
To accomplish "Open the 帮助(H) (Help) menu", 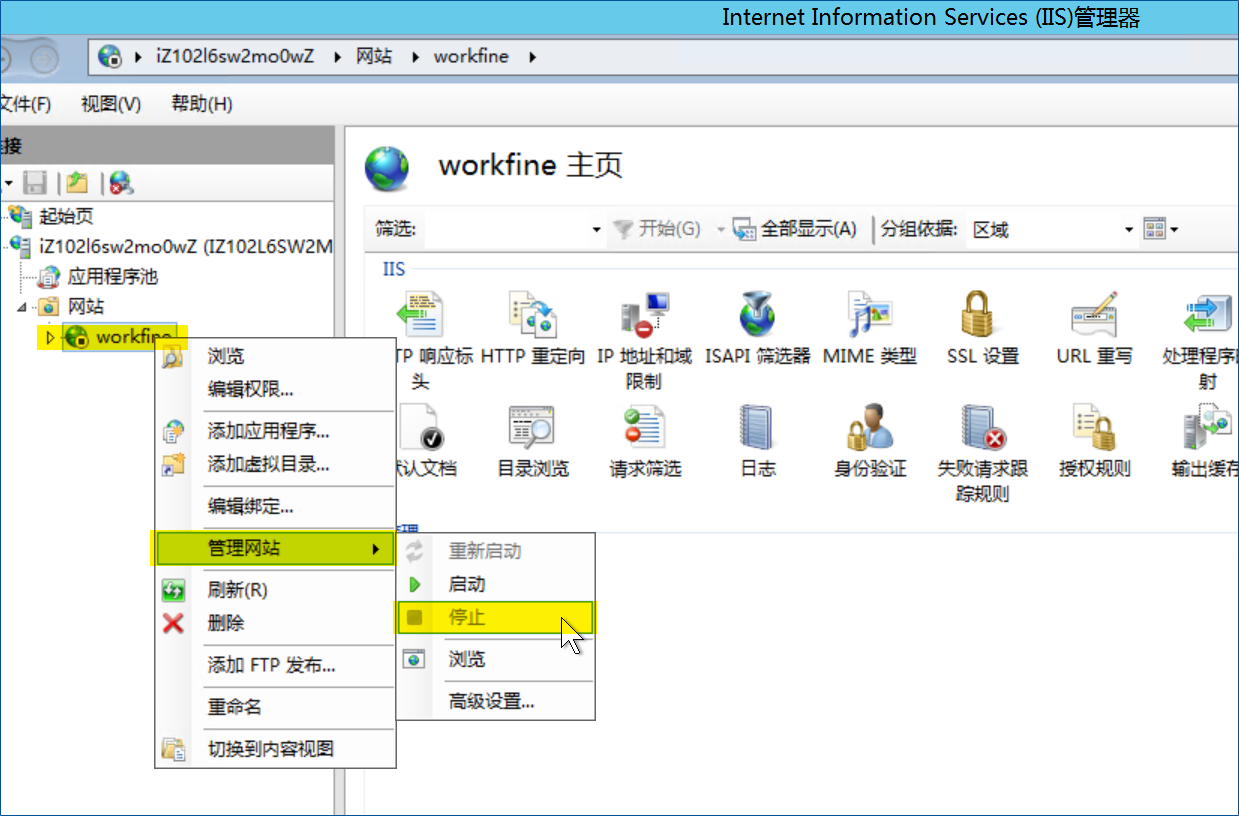I will click(x=202, y=104).
